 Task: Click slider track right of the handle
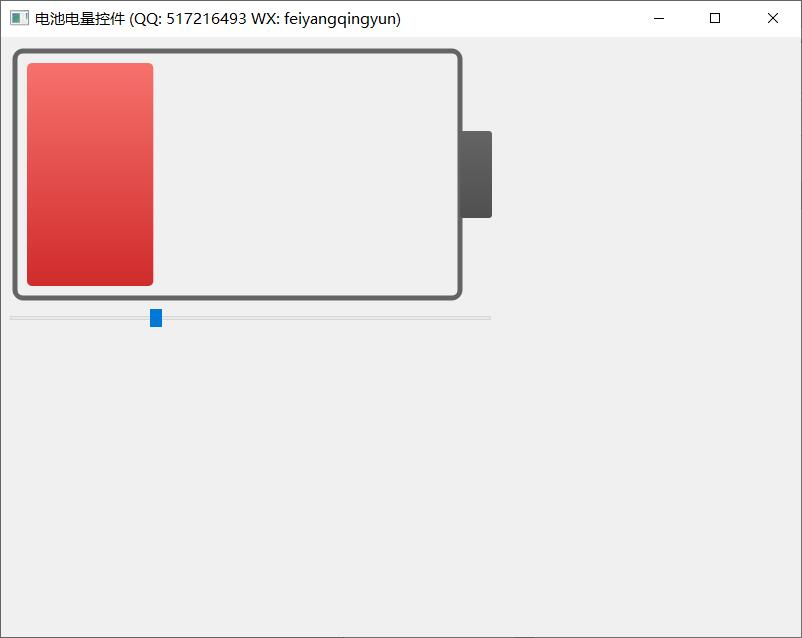tap(320, 318)
